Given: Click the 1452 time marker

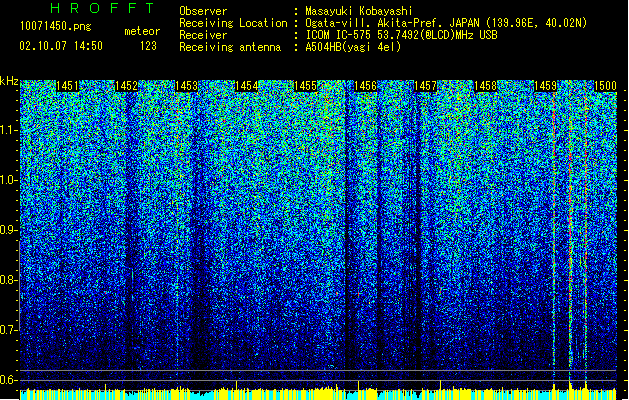Looking at the screenshot, I should click(127, 86).
